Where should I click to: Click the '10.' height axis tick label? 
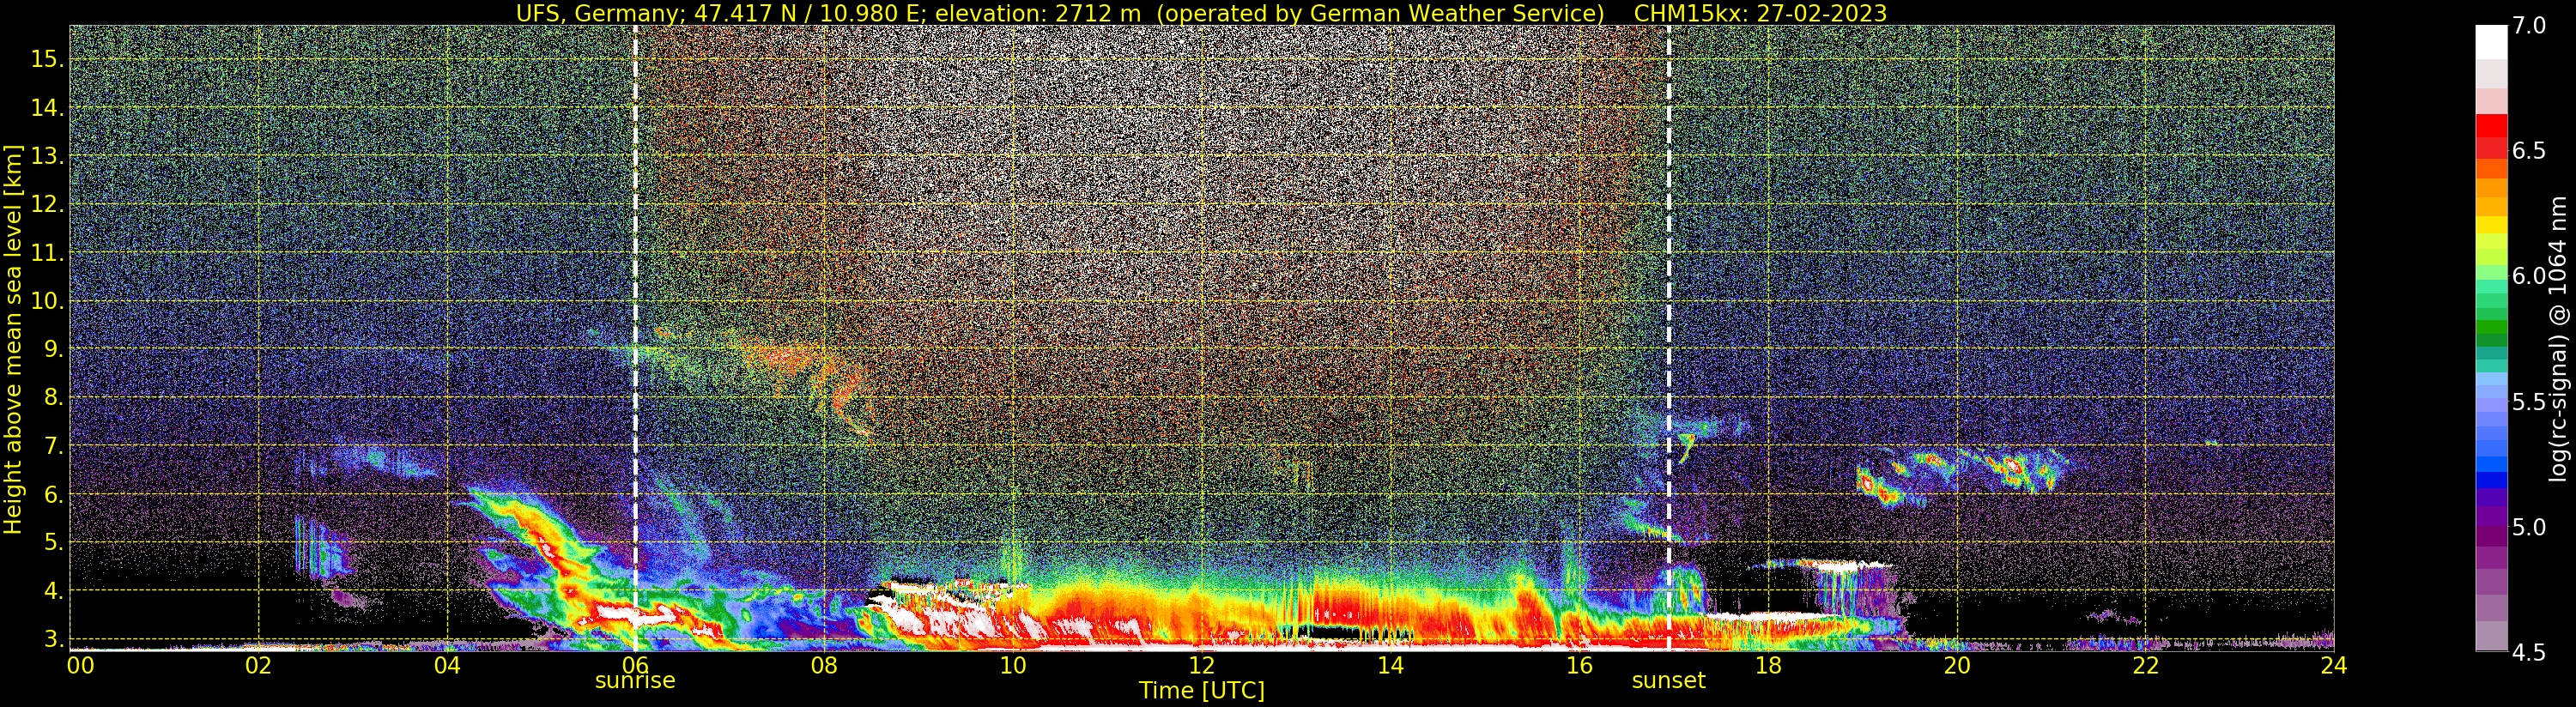[47, 301]
